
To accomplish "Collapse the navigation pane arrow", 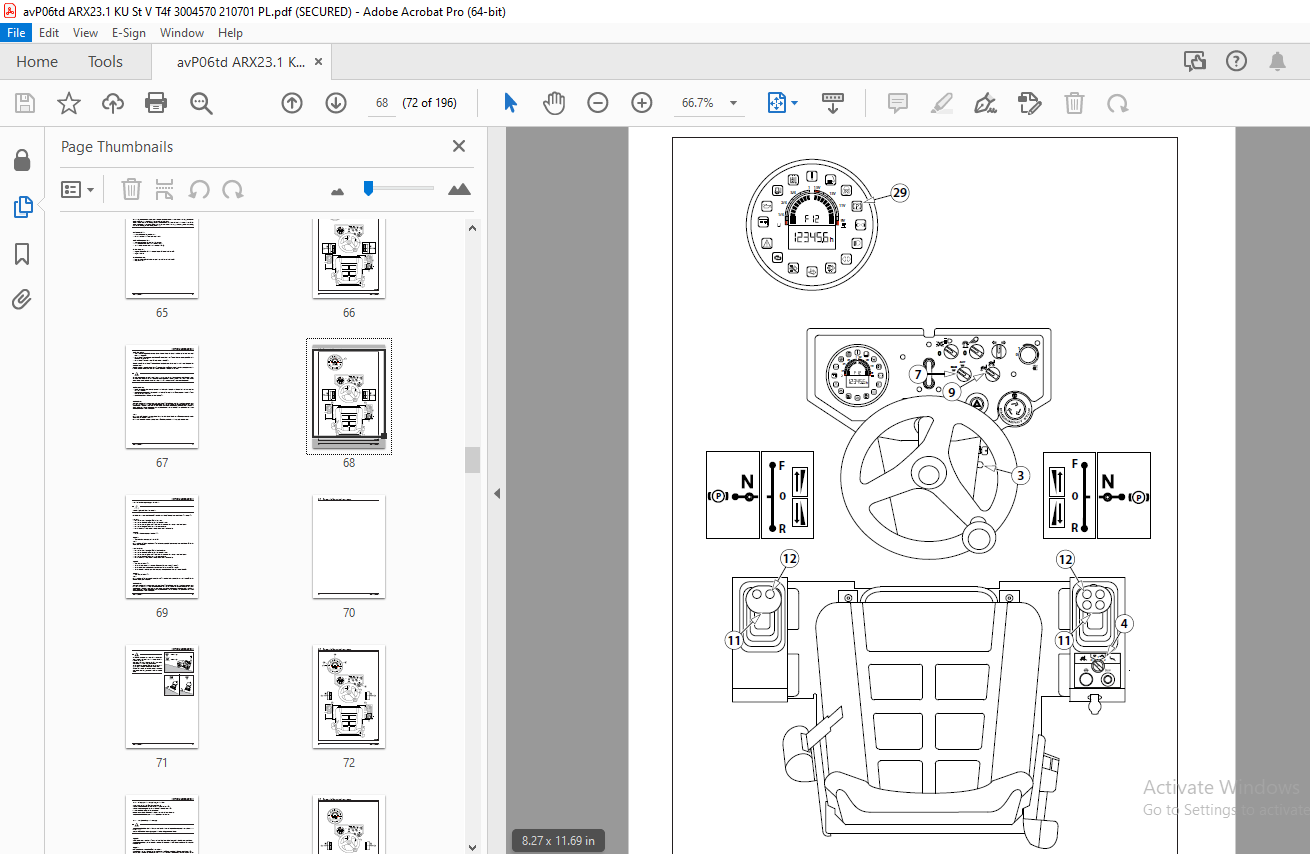I will click(497, 493).
